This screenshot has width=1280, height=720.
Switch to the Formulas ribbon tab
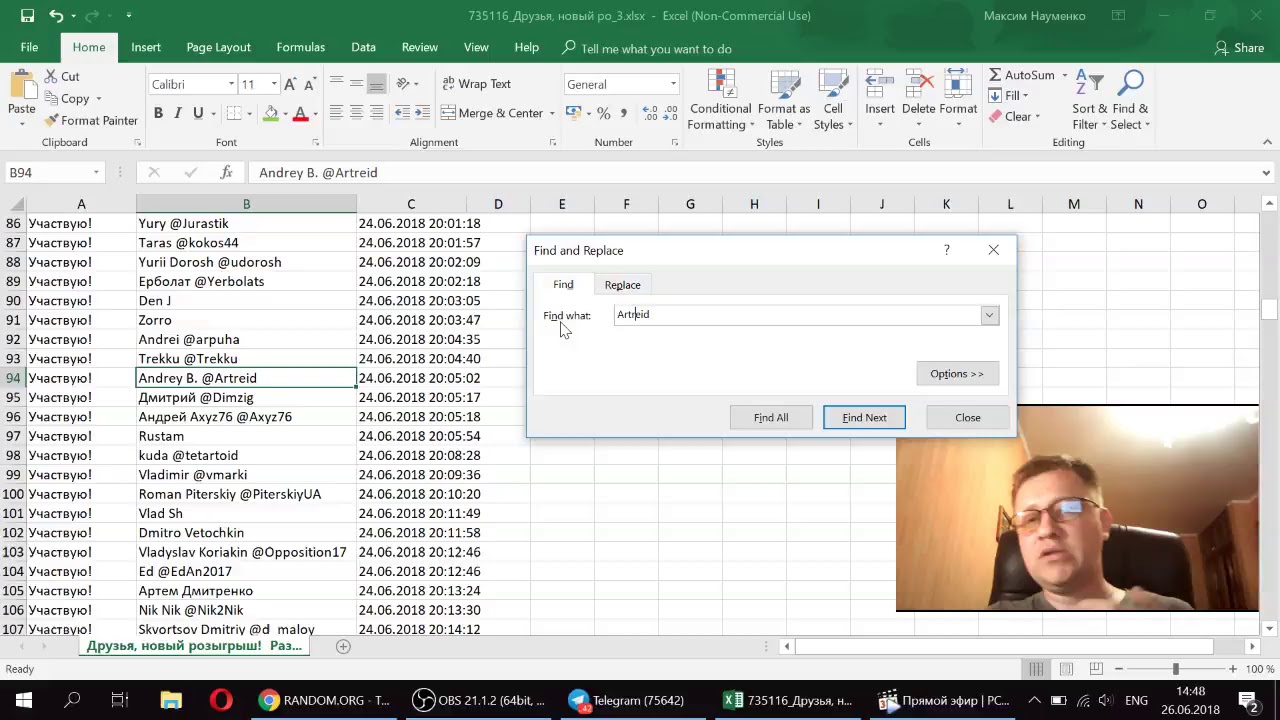click(300, 48)
